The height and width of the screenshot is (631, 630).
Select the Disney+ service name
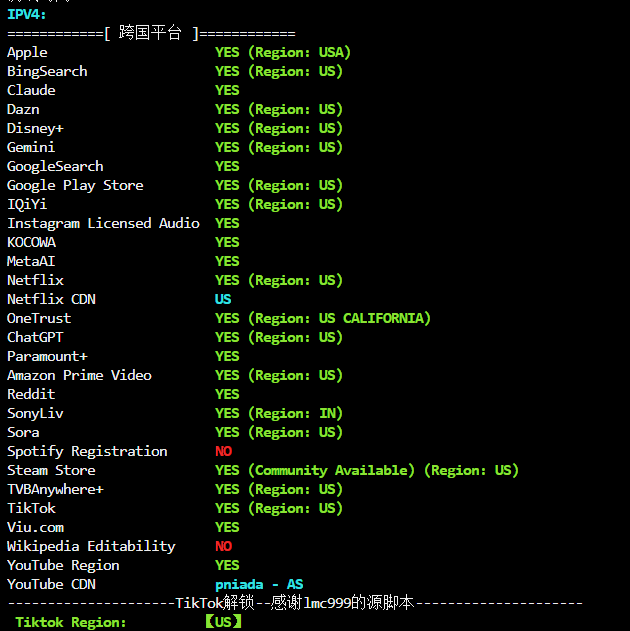point(35,128)
